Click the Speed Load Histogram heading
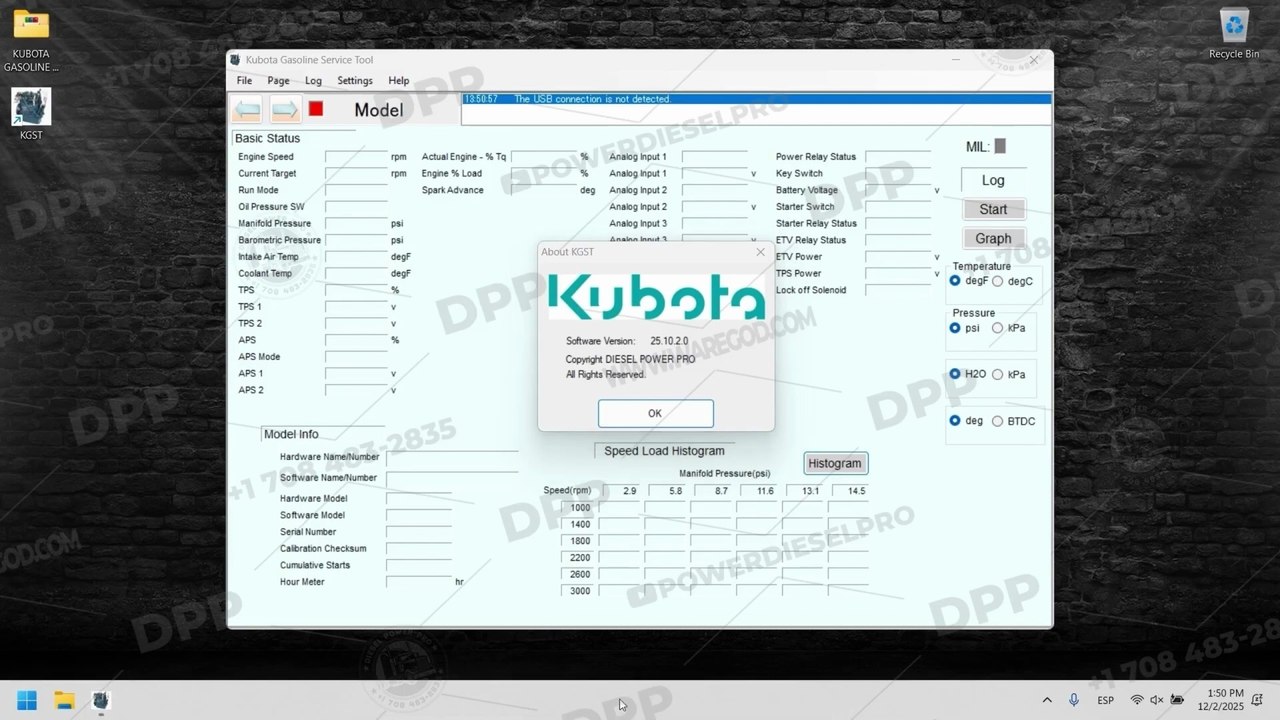Screen dimensions: 1280x720 pyautogui.click(x=664, y=451)
